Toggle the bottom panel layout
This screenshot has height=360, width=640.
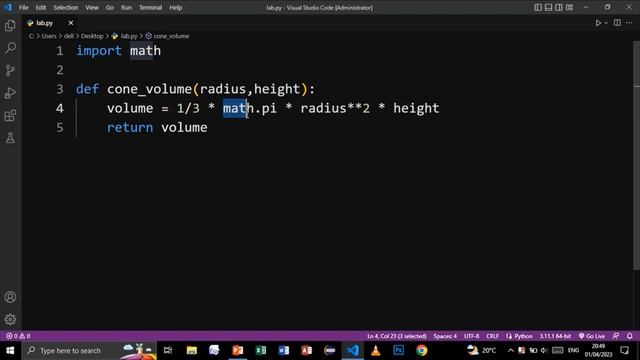[x=549, y=7]
